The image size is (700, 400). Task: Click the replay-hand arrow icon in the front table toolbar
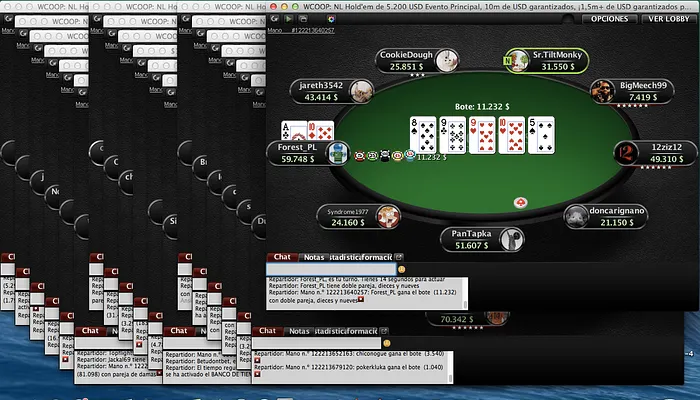(x=274, y=19)
